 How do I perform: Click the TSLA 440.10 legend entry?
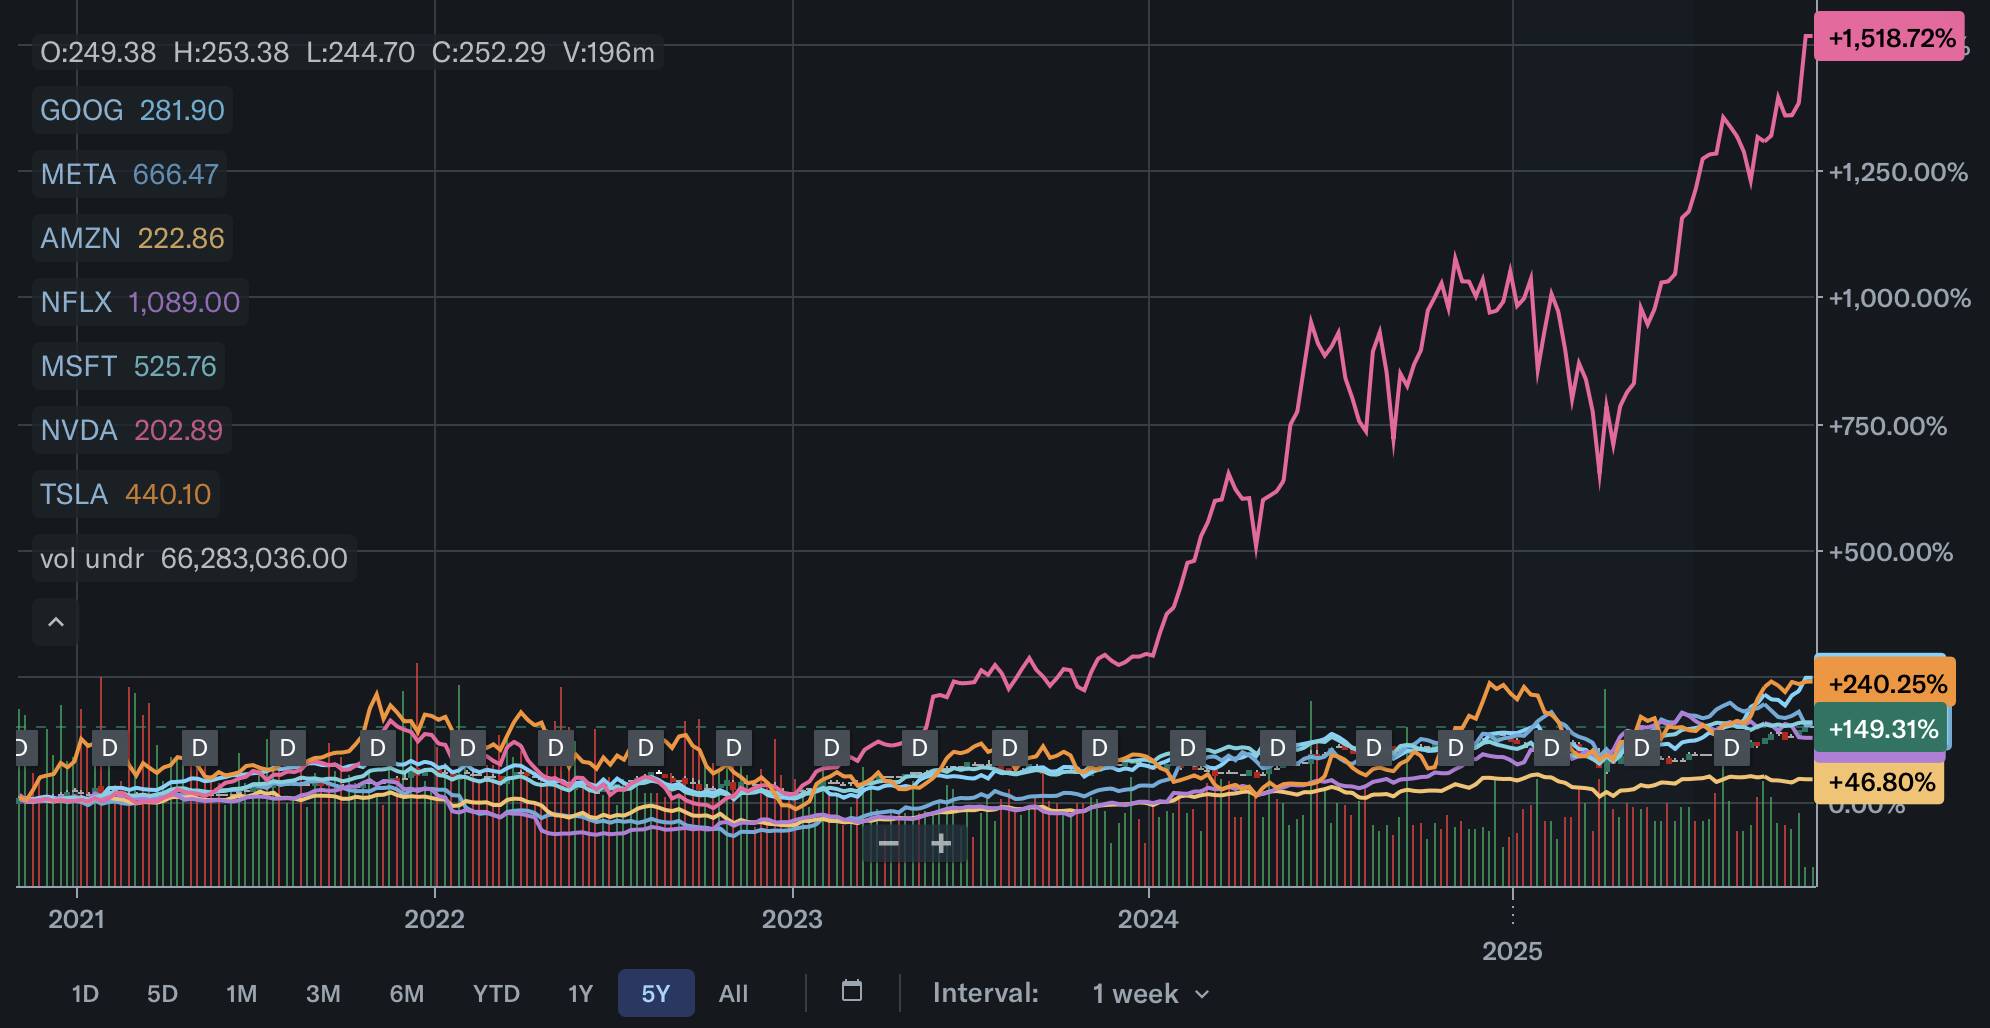tap(126, 494)
